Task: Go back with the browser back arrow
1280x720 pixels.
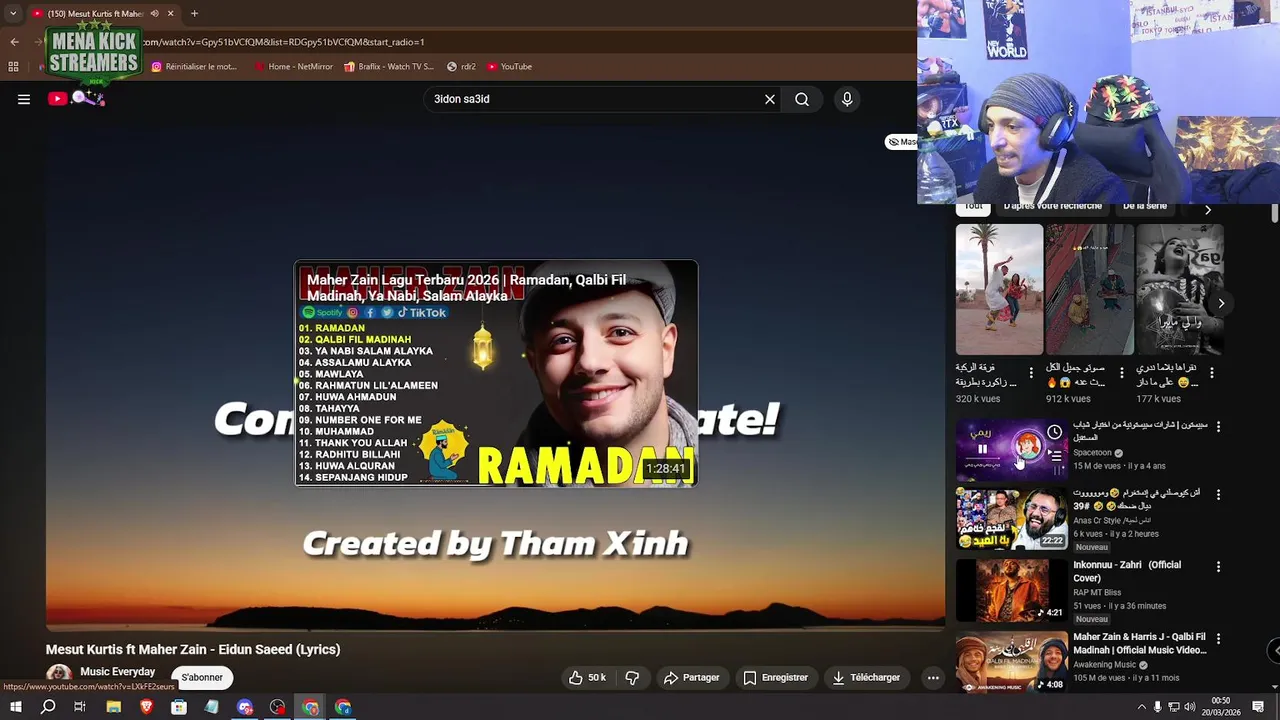Action: point(14,42)
